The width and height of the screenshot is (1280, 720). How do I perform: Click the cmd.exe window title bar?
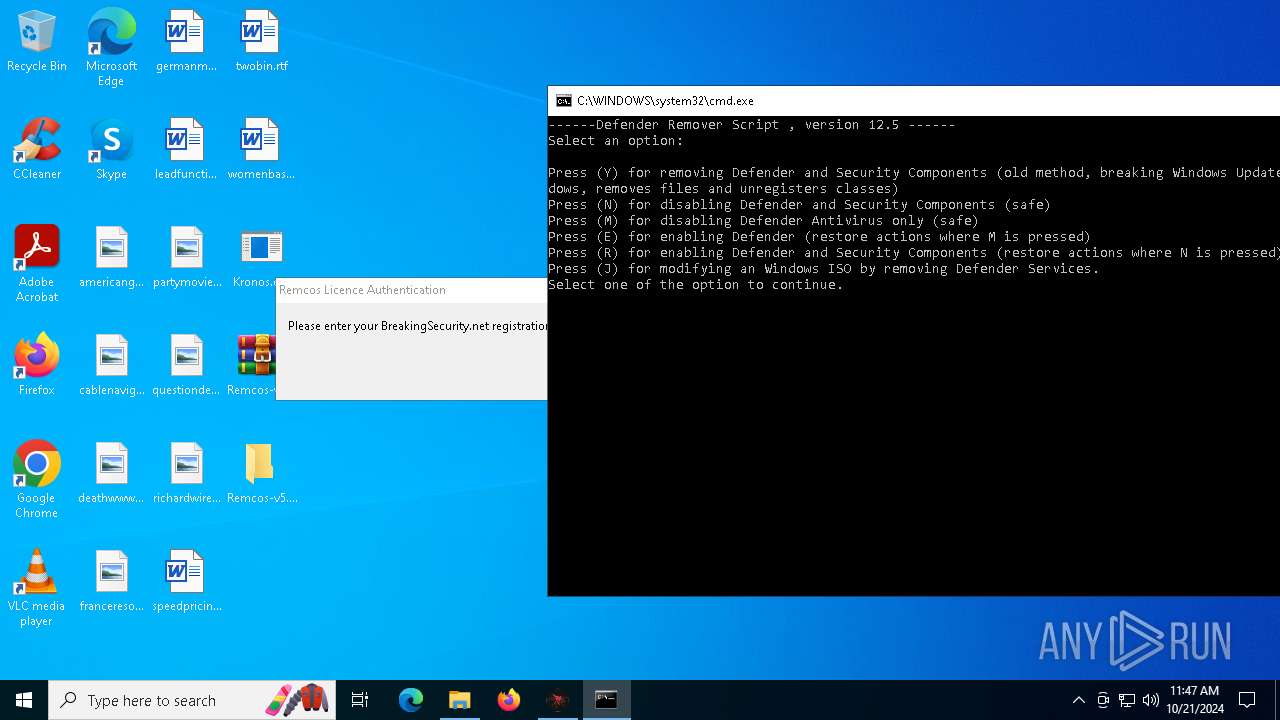tap(914, 101)
